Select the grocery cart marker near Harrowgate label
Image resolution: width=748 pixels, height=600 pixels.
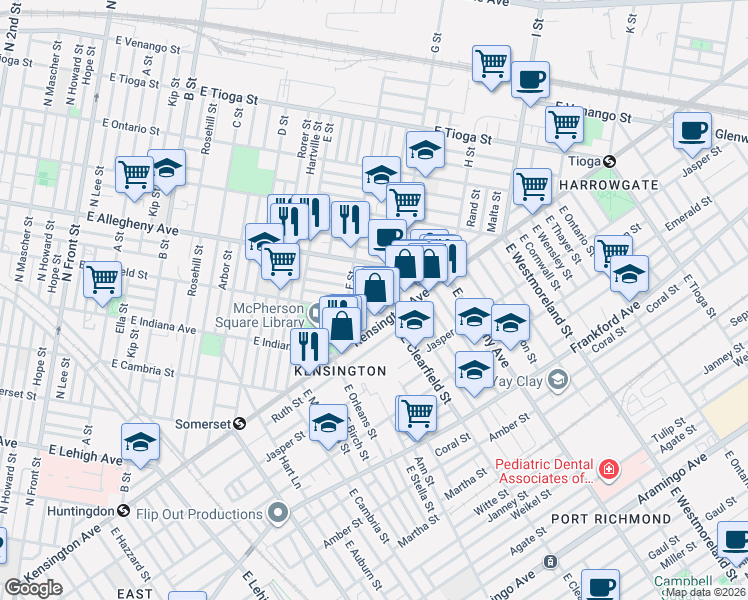pos(532,186)
